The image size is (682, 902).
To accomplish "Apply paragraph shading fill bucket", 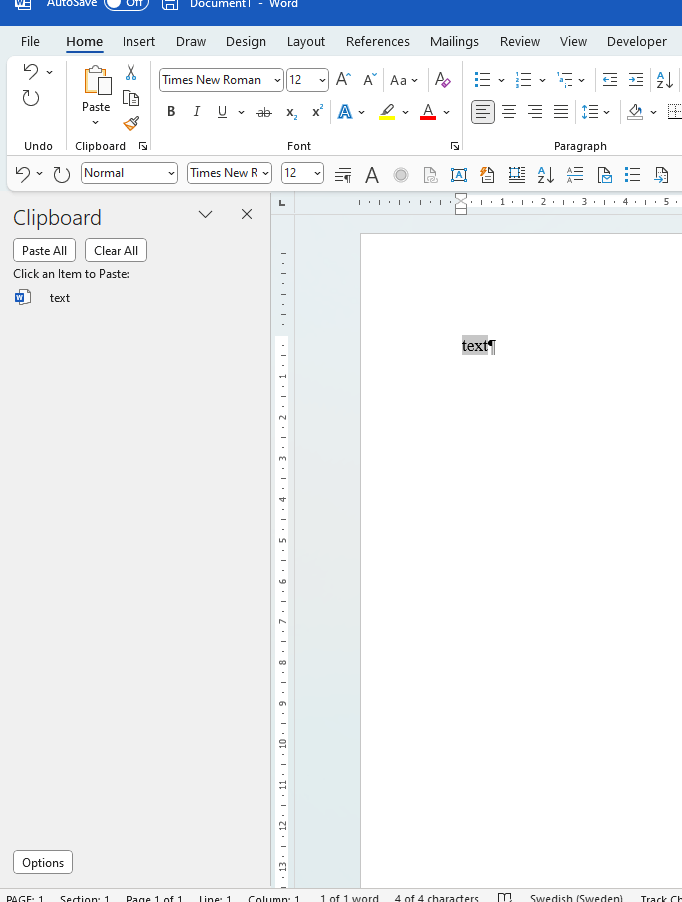I will point(635,112).
